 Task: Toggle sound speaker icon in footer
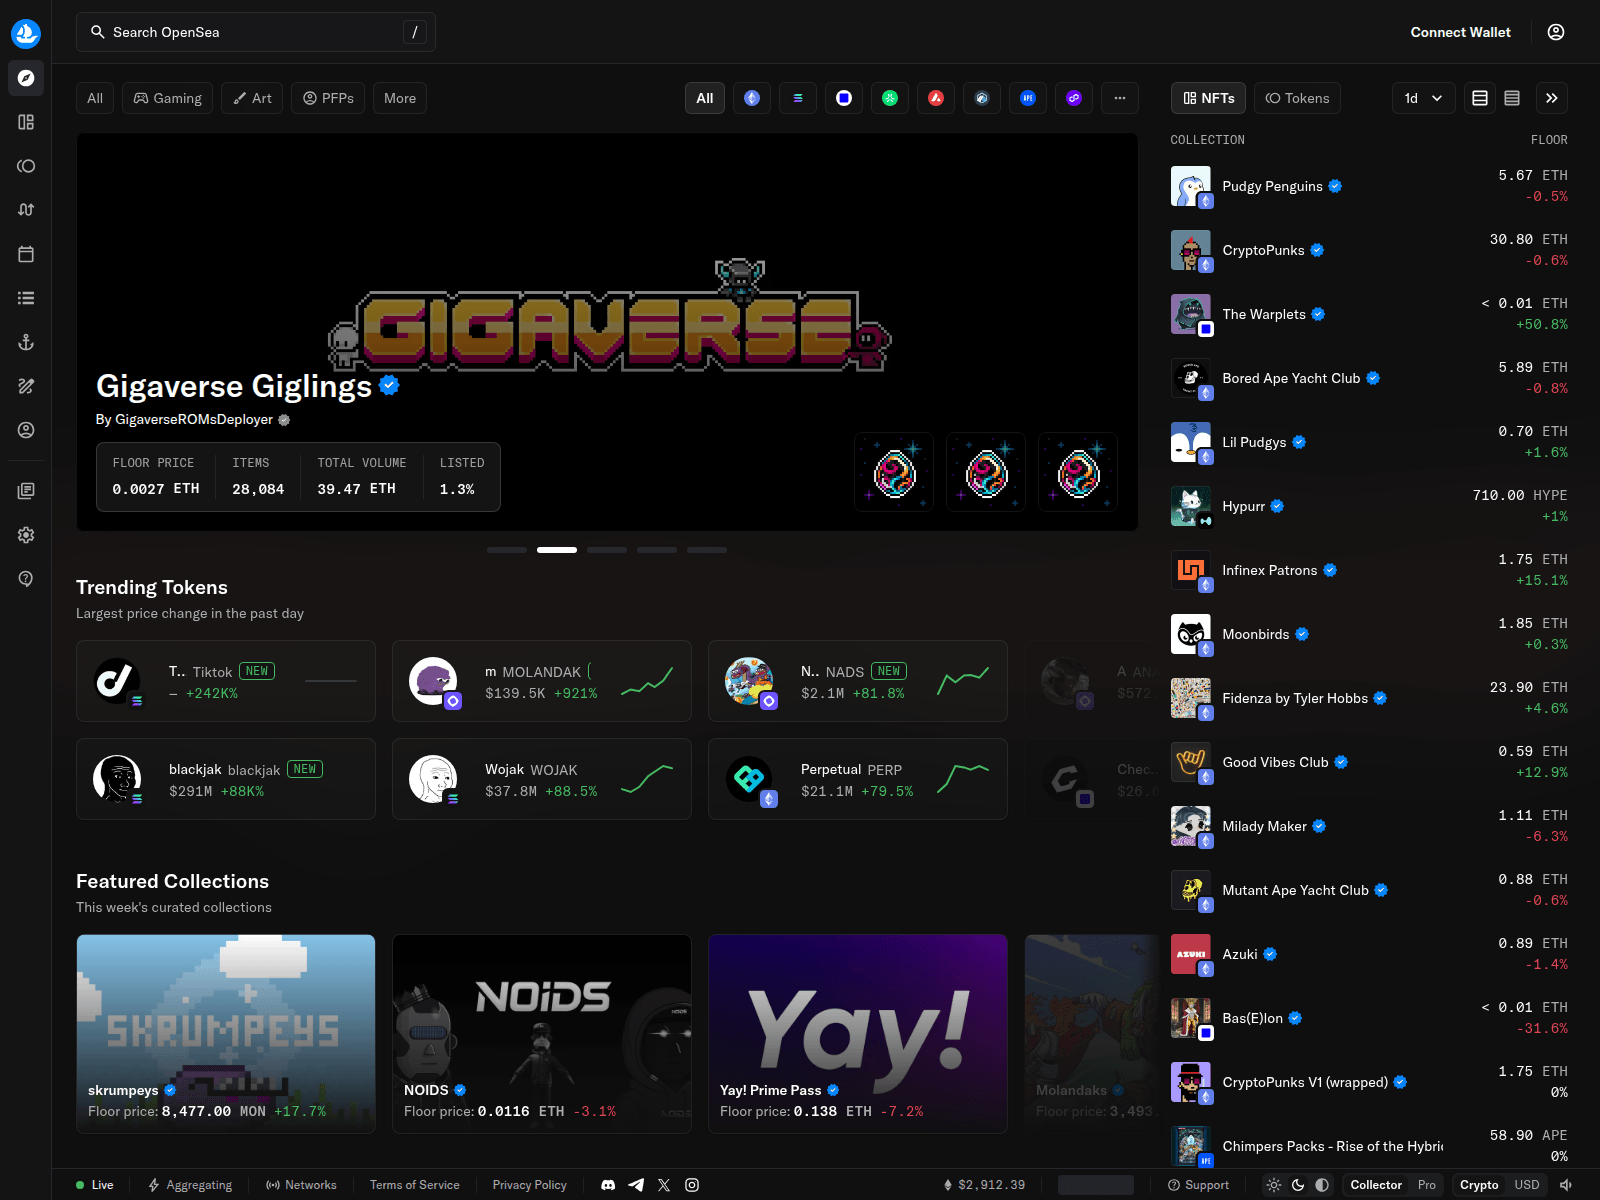point(1566,1185)
